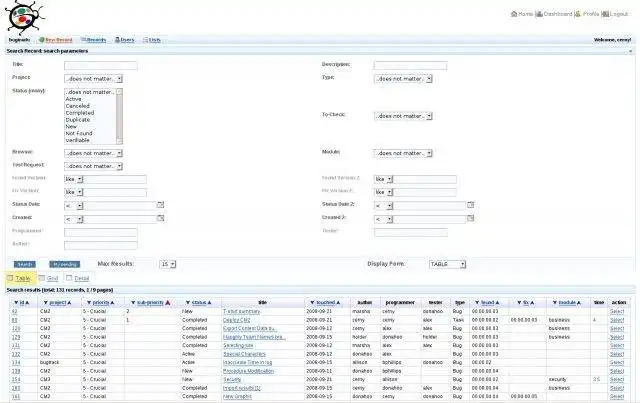This screenshot has width=640, height=403.
Task: Focus the Author input field
Action: pyautogui.click(x=100, y=245)
